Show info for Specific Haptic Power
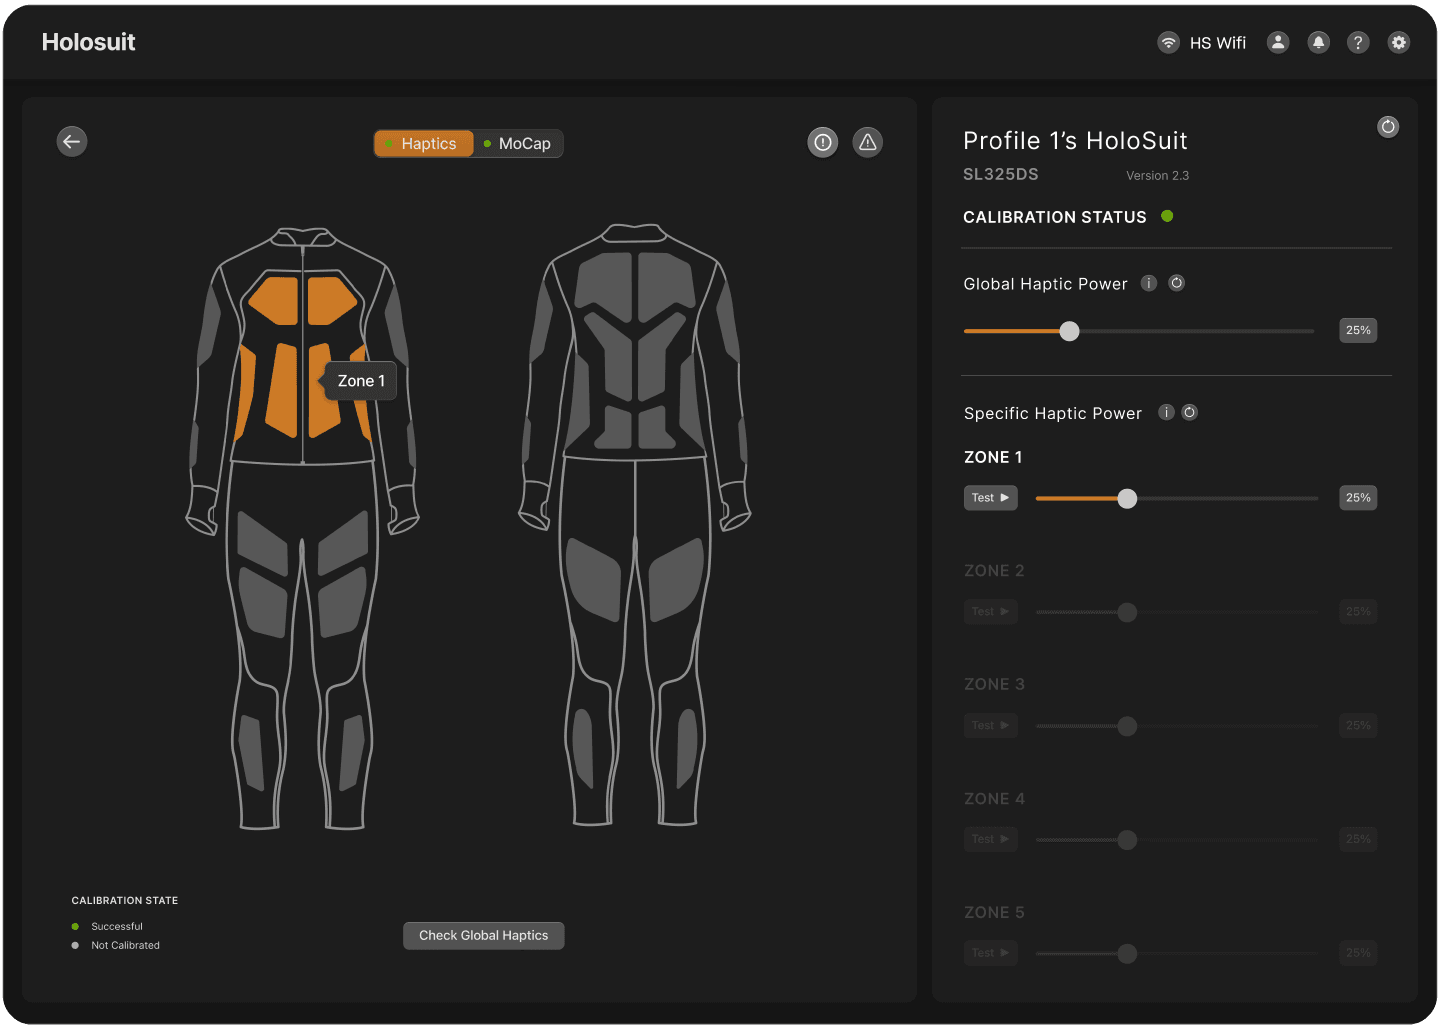This screenshot has height=1029, width=1440. pyautogui.click(x=1166, y=412)
